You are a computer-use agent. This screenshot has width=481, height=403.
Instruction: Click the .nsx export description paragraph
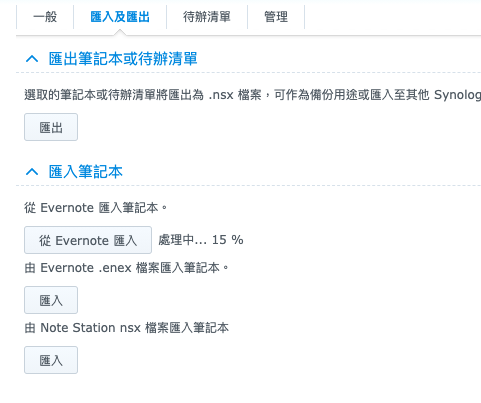point(253,95)
